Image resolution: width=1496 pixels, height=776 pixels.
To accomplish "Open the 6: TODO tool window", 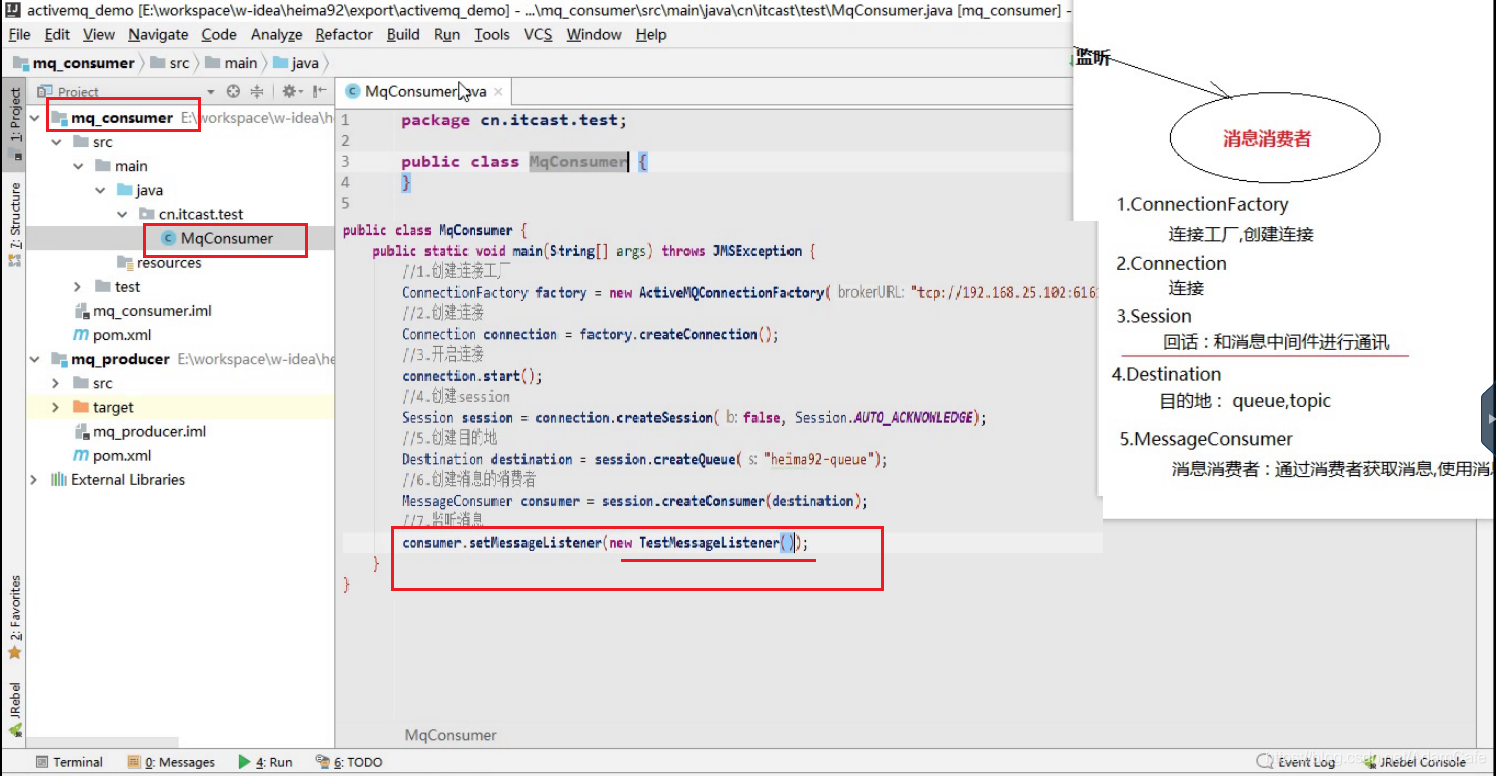I will (349, 762).
